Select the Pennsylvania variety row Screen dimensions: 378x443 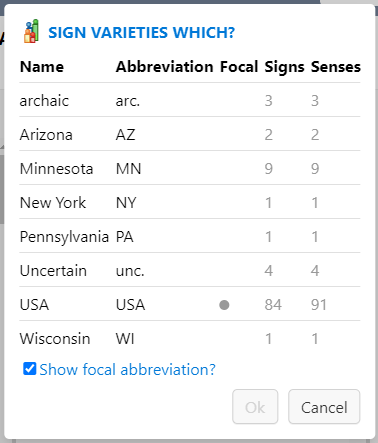[x=190, y=236]
